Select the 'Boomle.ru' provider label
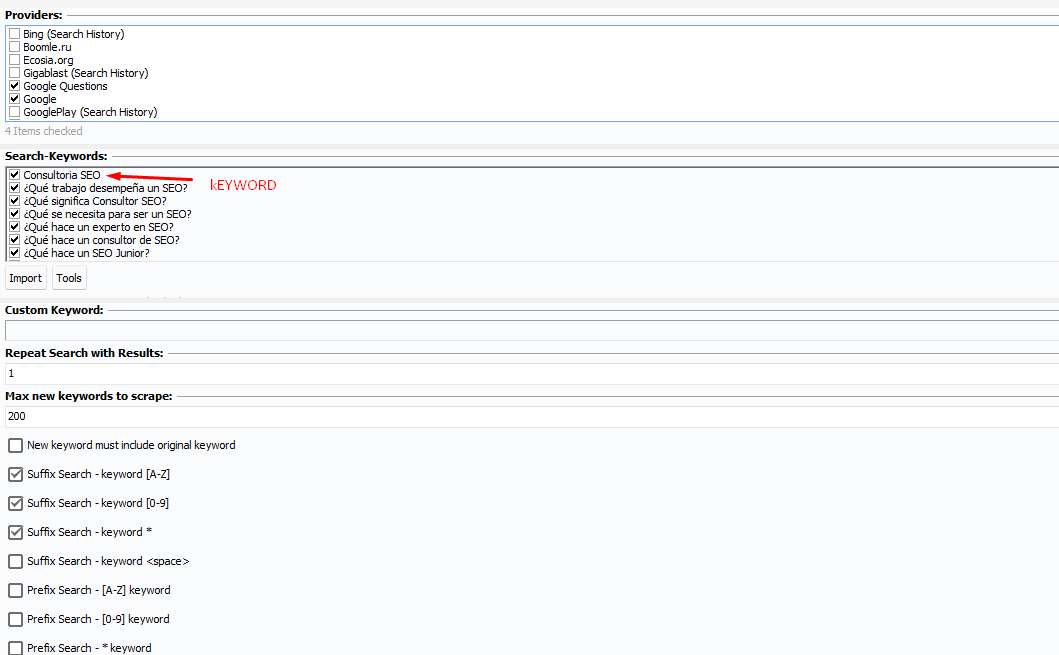 coord(47,47)
